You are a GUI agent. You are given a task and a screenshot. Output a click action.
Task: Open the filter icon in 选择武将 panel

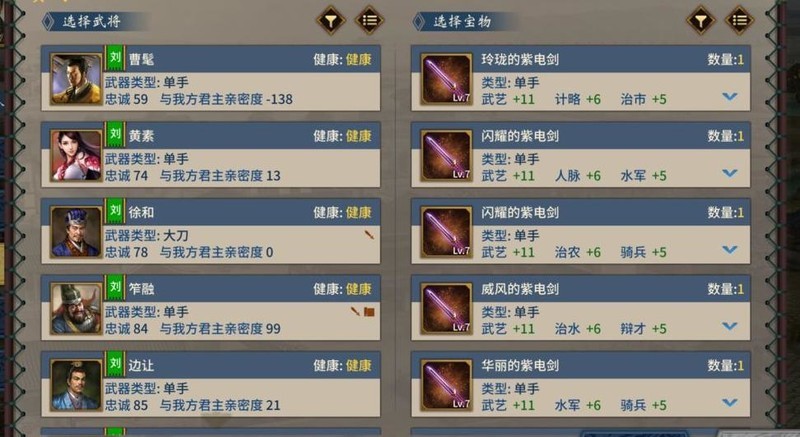(x=331, y=20)
